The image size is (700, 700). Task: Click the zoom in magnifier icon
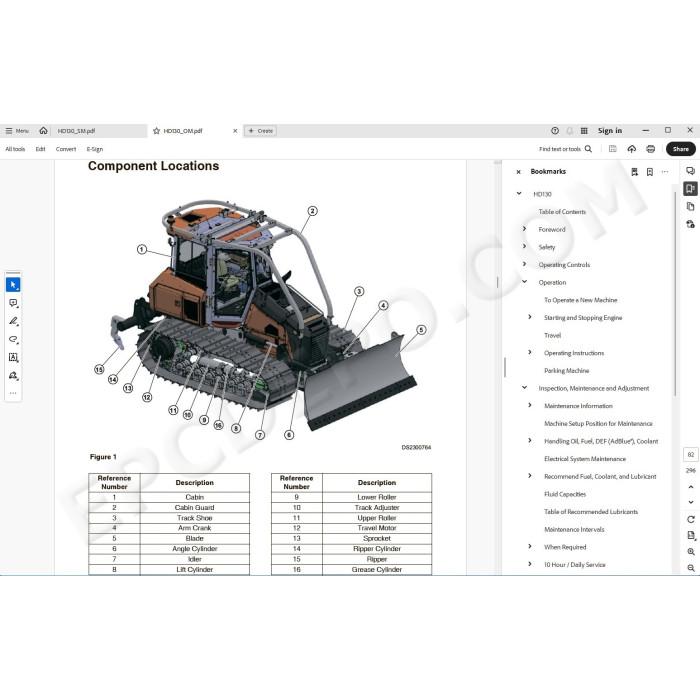point(691,552)
